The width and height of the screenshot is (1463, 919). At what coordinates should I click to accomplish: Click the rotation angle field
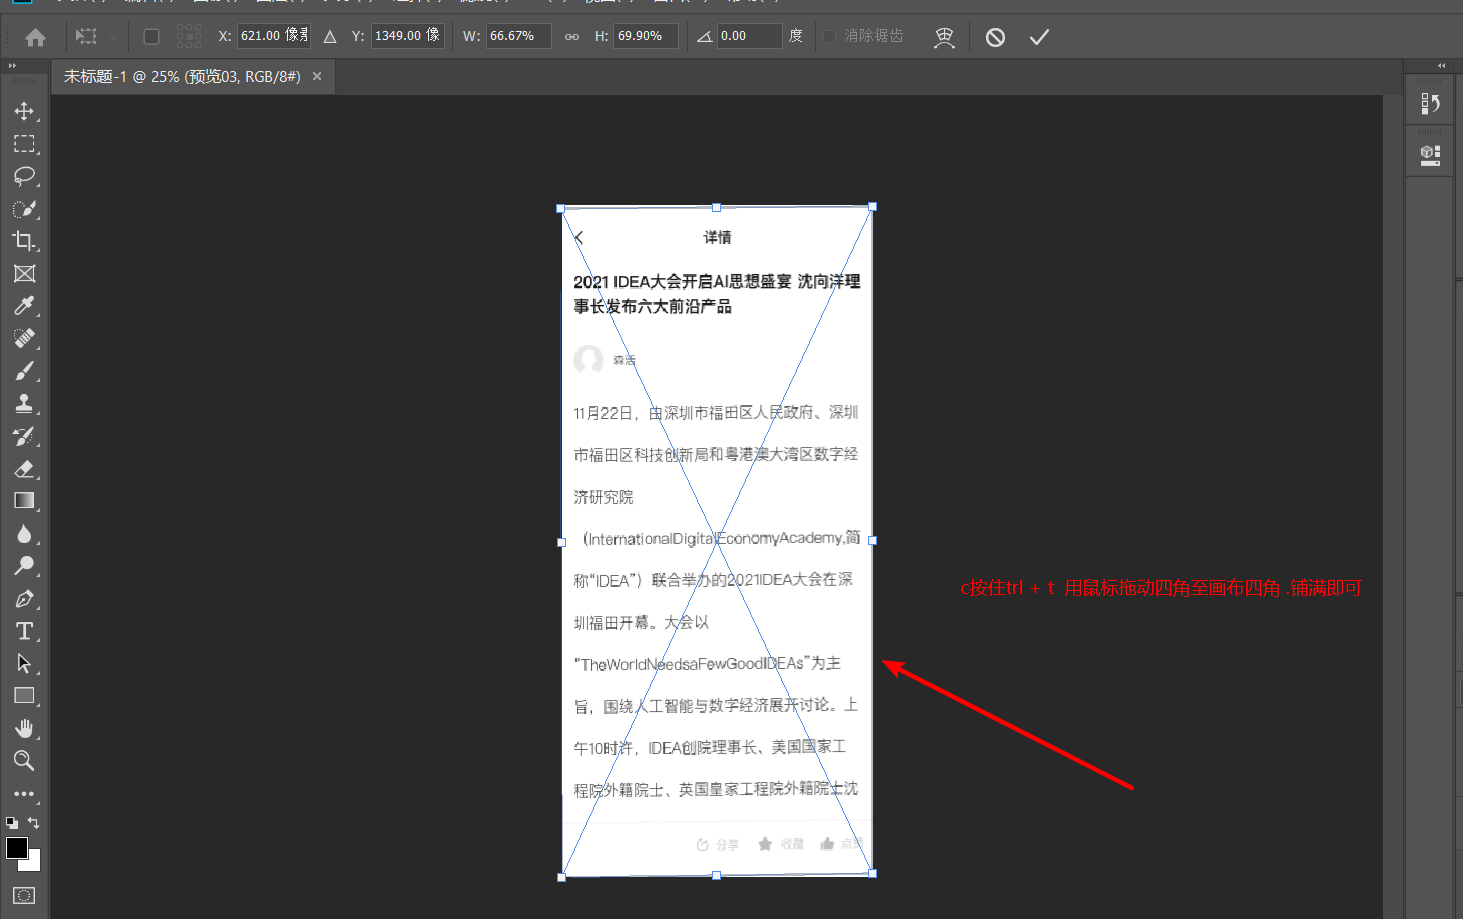pyautogui.click(x=750, y=36)
